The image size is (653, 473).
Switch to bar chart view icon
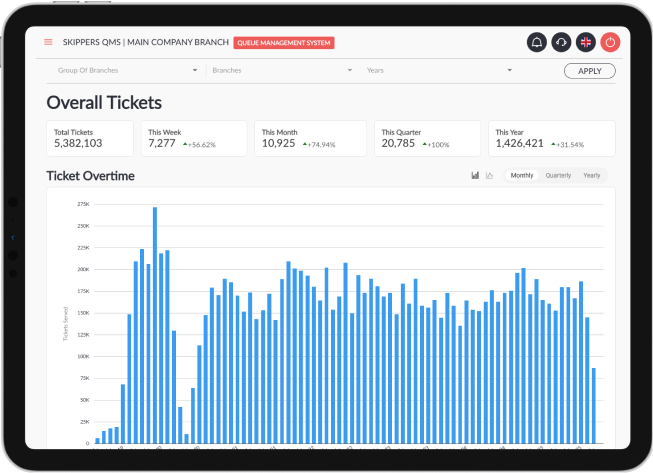475,175
